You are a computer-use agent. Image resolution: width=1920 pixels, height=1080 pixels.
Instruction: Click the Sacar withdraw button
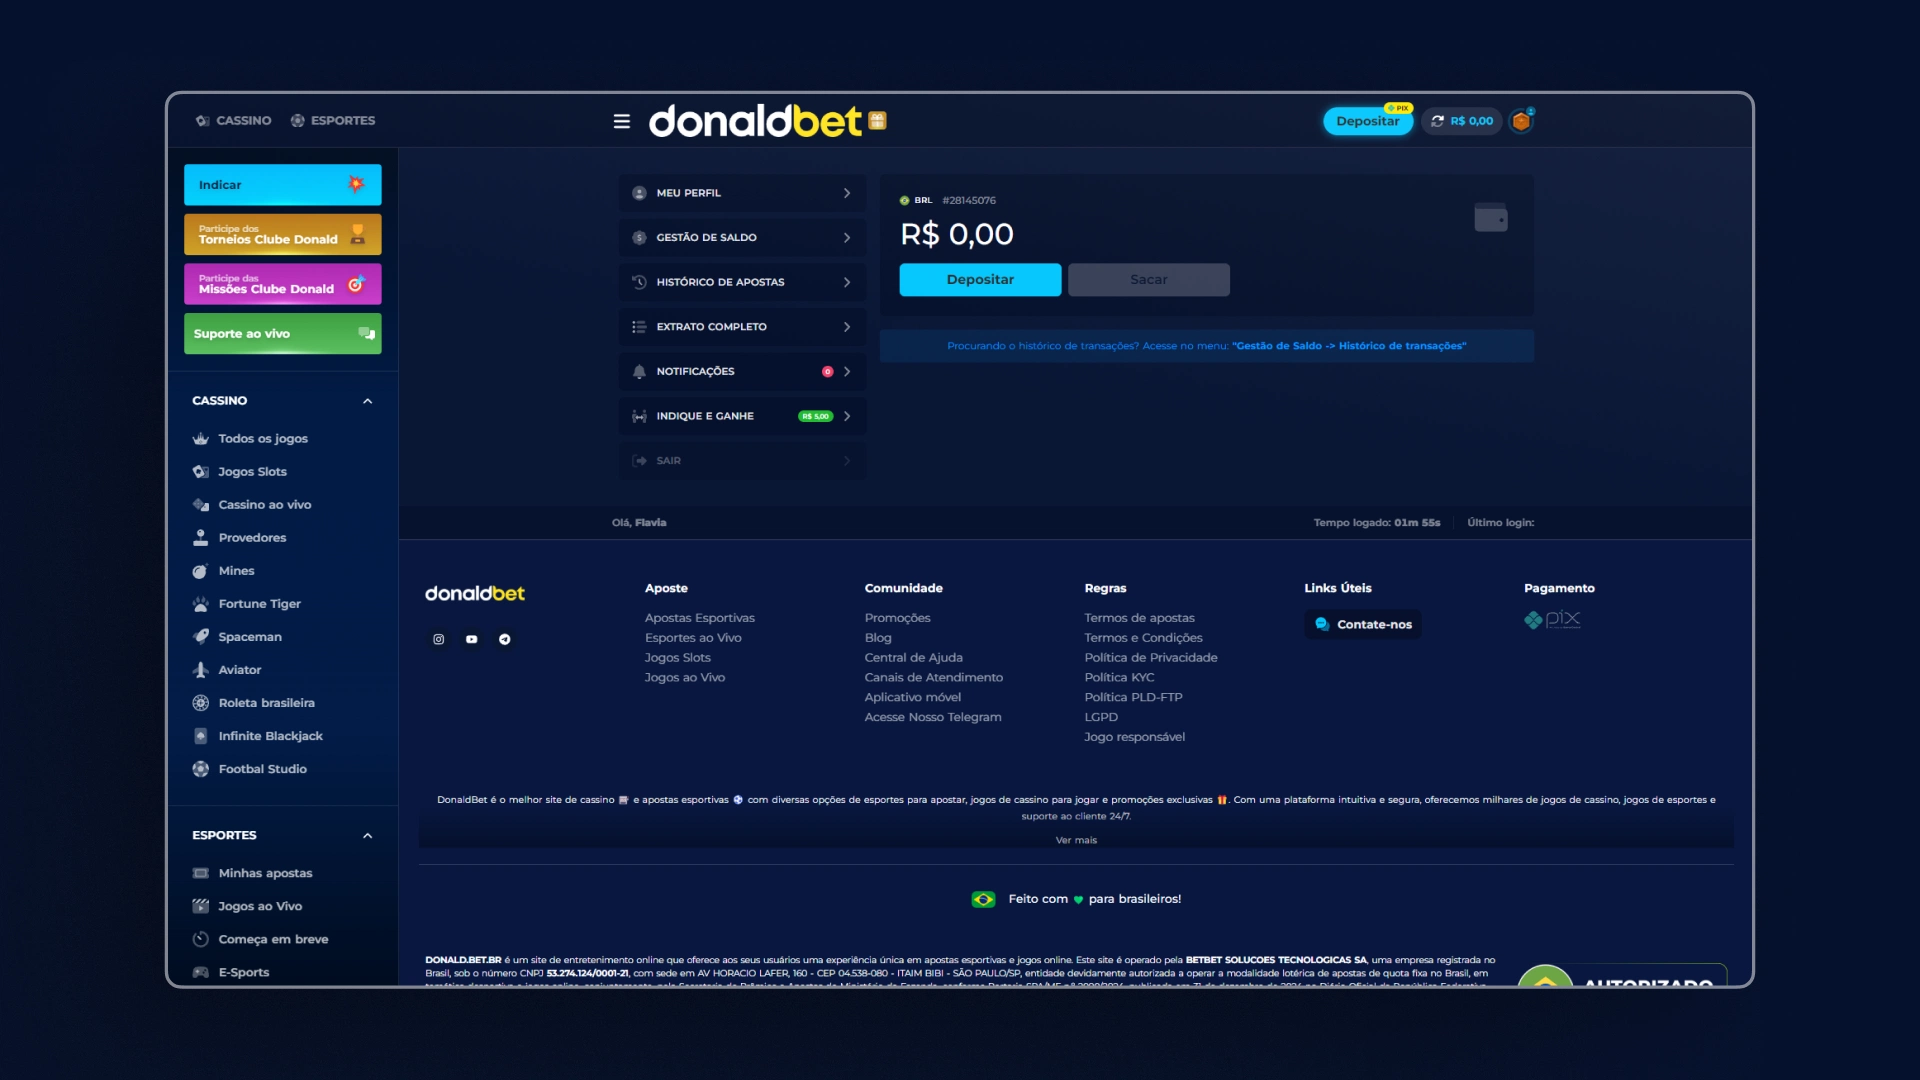(x=1149, y=280)
